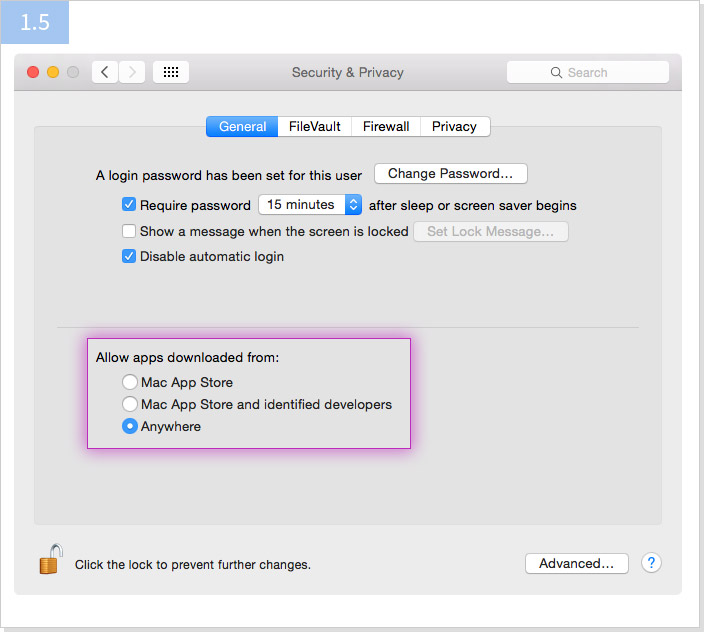Screen dimensions: 704x632
Task: Minimize window with the yellow button
Action: click(x=53, y=72)
